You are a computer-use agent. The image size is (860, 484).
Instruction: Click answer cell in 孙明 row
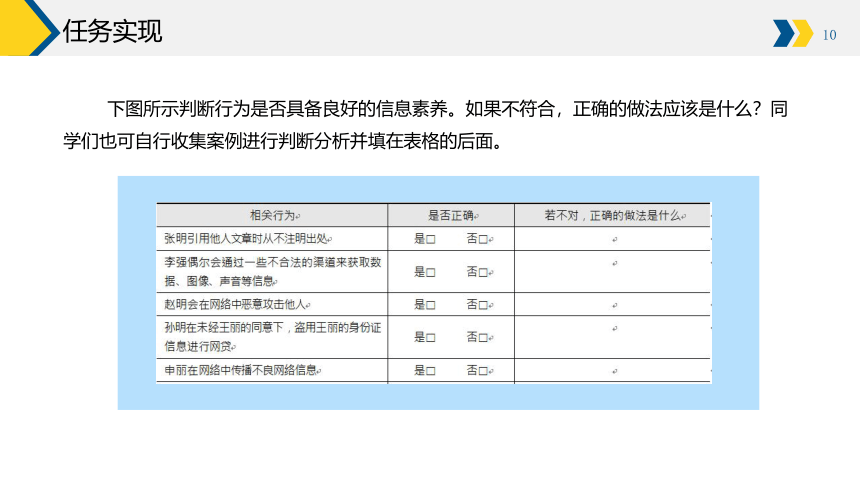(612, 337)
